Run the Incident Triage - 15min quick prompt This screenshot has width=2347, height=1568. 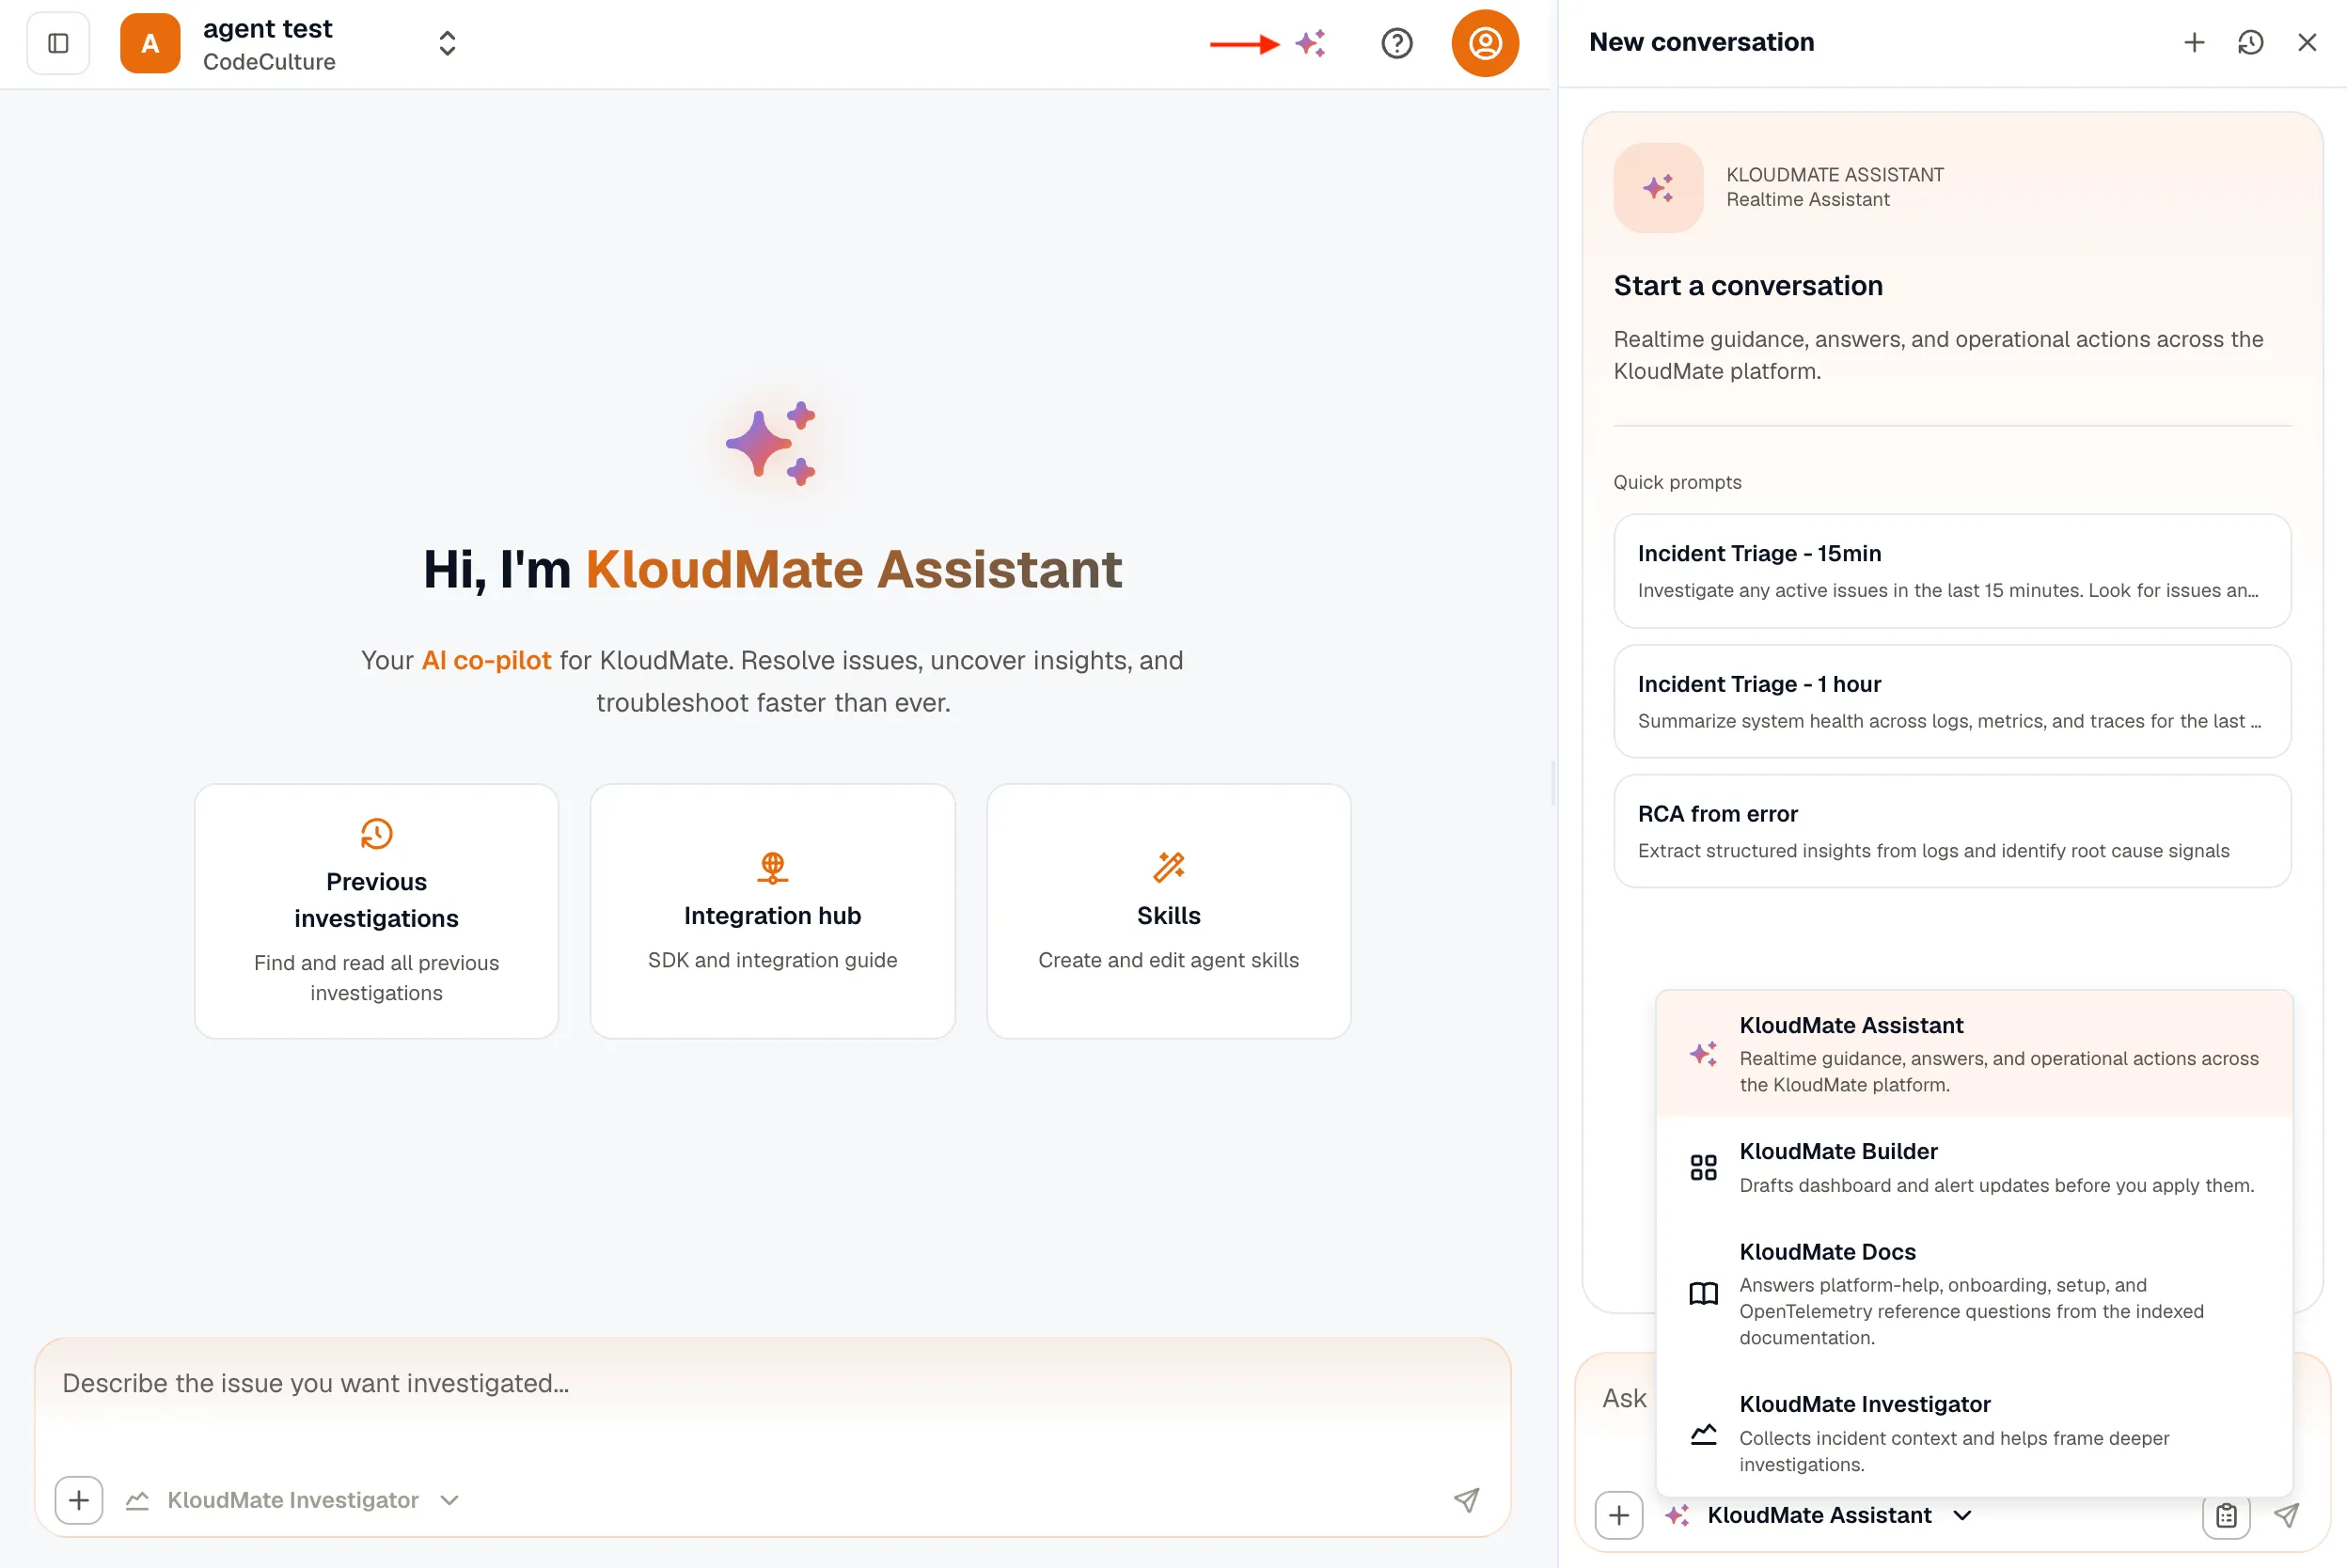click(x=1952, y=571)
